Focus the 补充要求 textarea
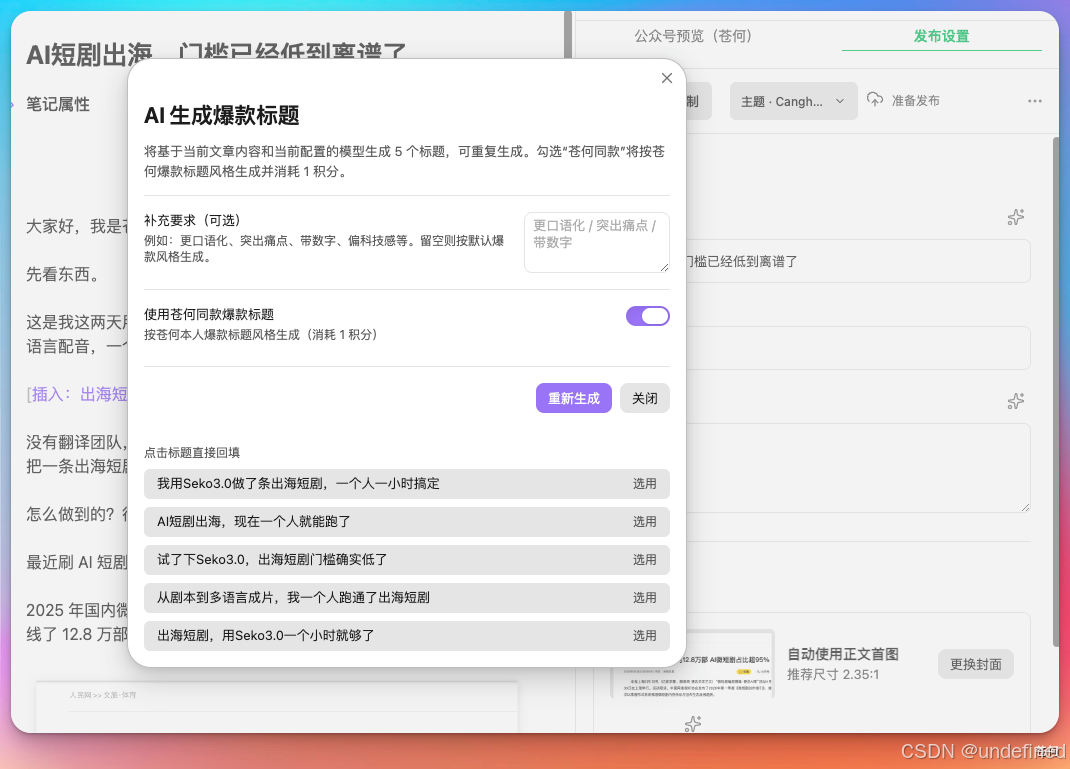Viewport: 1070px width, 769px height. (596, 242)
